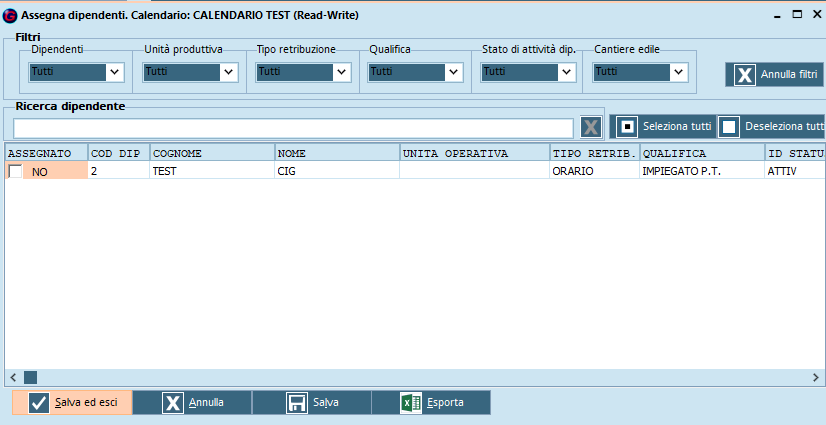
Task: Click the horizontal scrollbar right arrow
Action: point(816,377)
